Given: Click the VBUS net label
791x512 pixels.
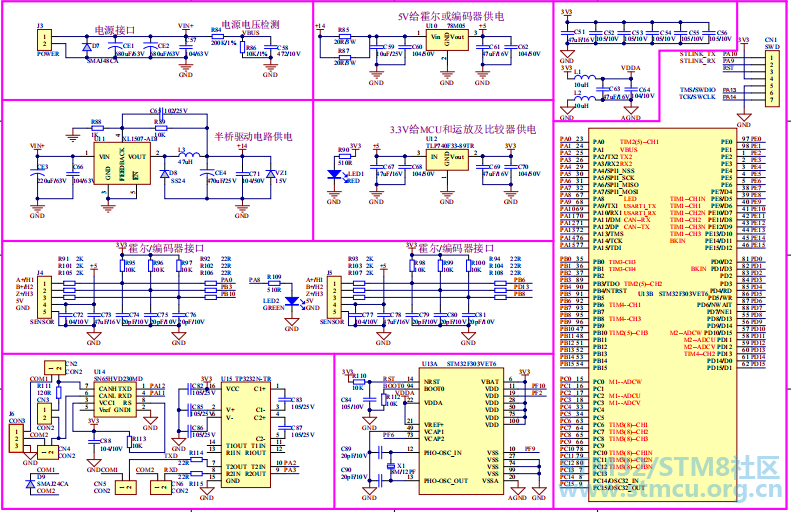Looking at the screenshot, I should click(251, 33).
